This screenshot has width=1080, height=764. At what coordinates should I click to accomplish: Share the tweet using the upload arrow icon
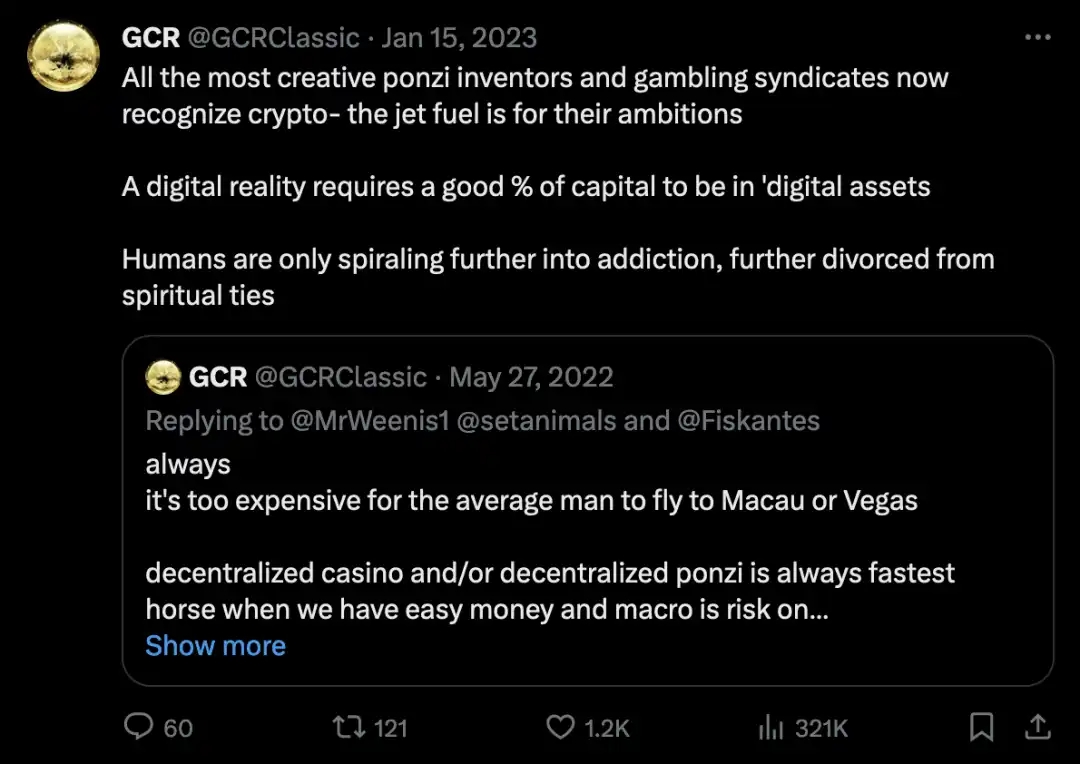[x=1038, y=728]
